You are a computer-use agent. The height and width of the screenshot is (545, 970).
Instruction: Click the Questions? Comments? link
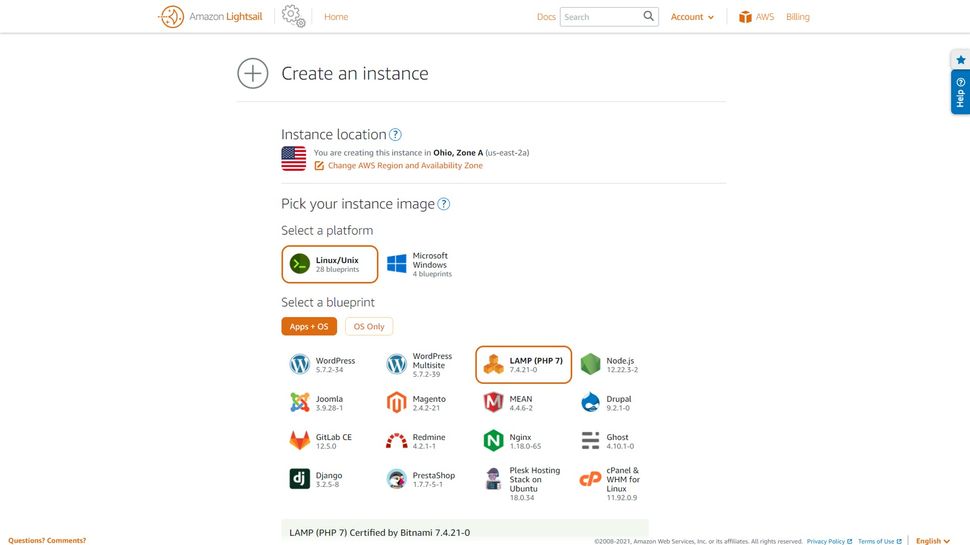(x=47, y=540)
